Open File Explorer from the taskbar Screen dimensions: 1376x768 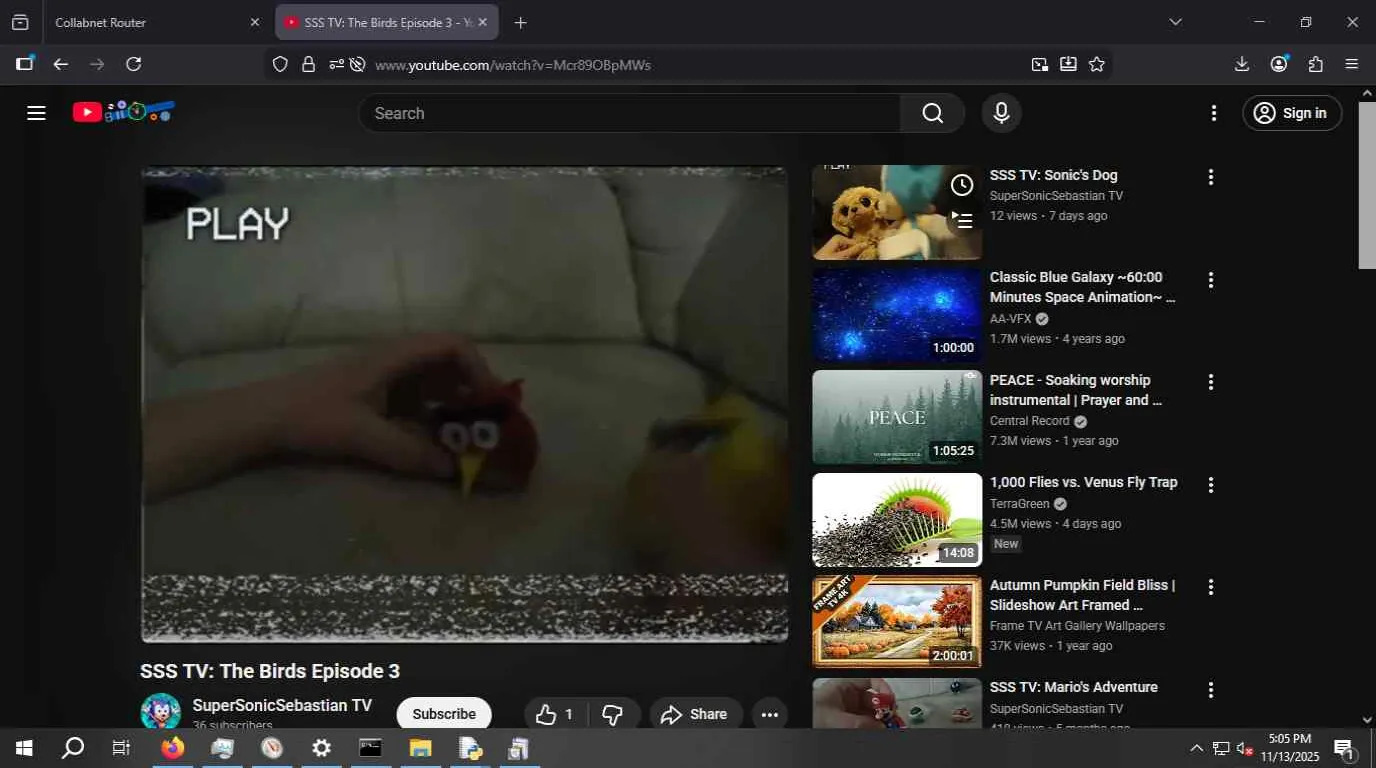[421, 748]
